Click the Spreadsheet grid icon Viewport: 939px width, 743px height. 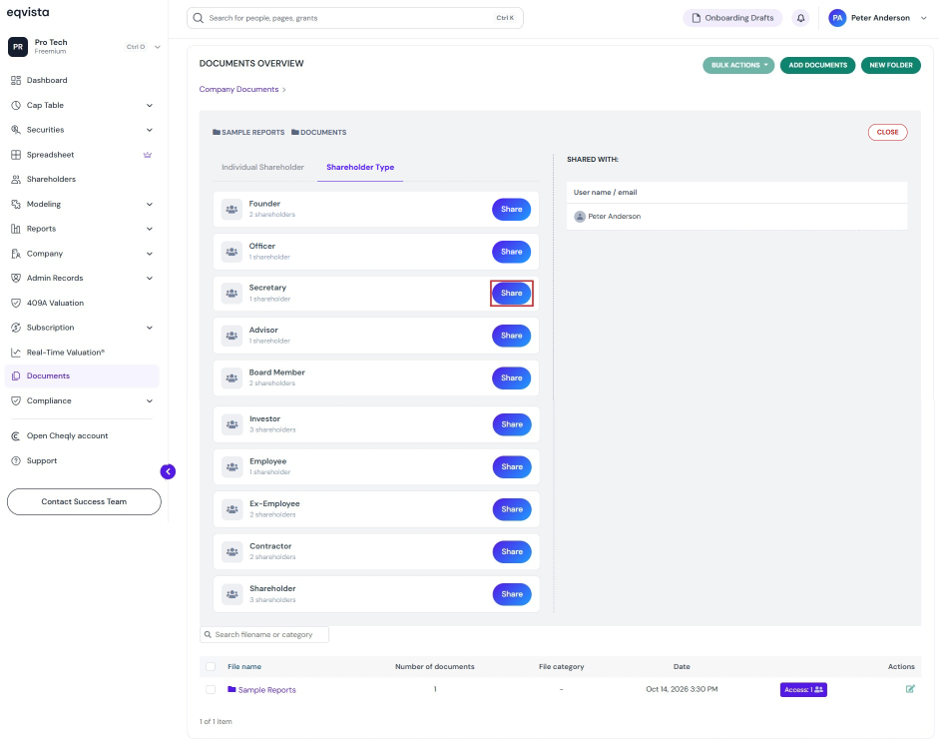tap(16, 154)
